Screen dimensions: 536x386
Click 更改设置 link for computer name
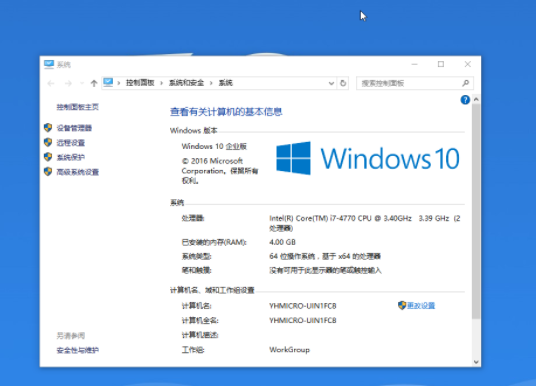pos(421,306)
